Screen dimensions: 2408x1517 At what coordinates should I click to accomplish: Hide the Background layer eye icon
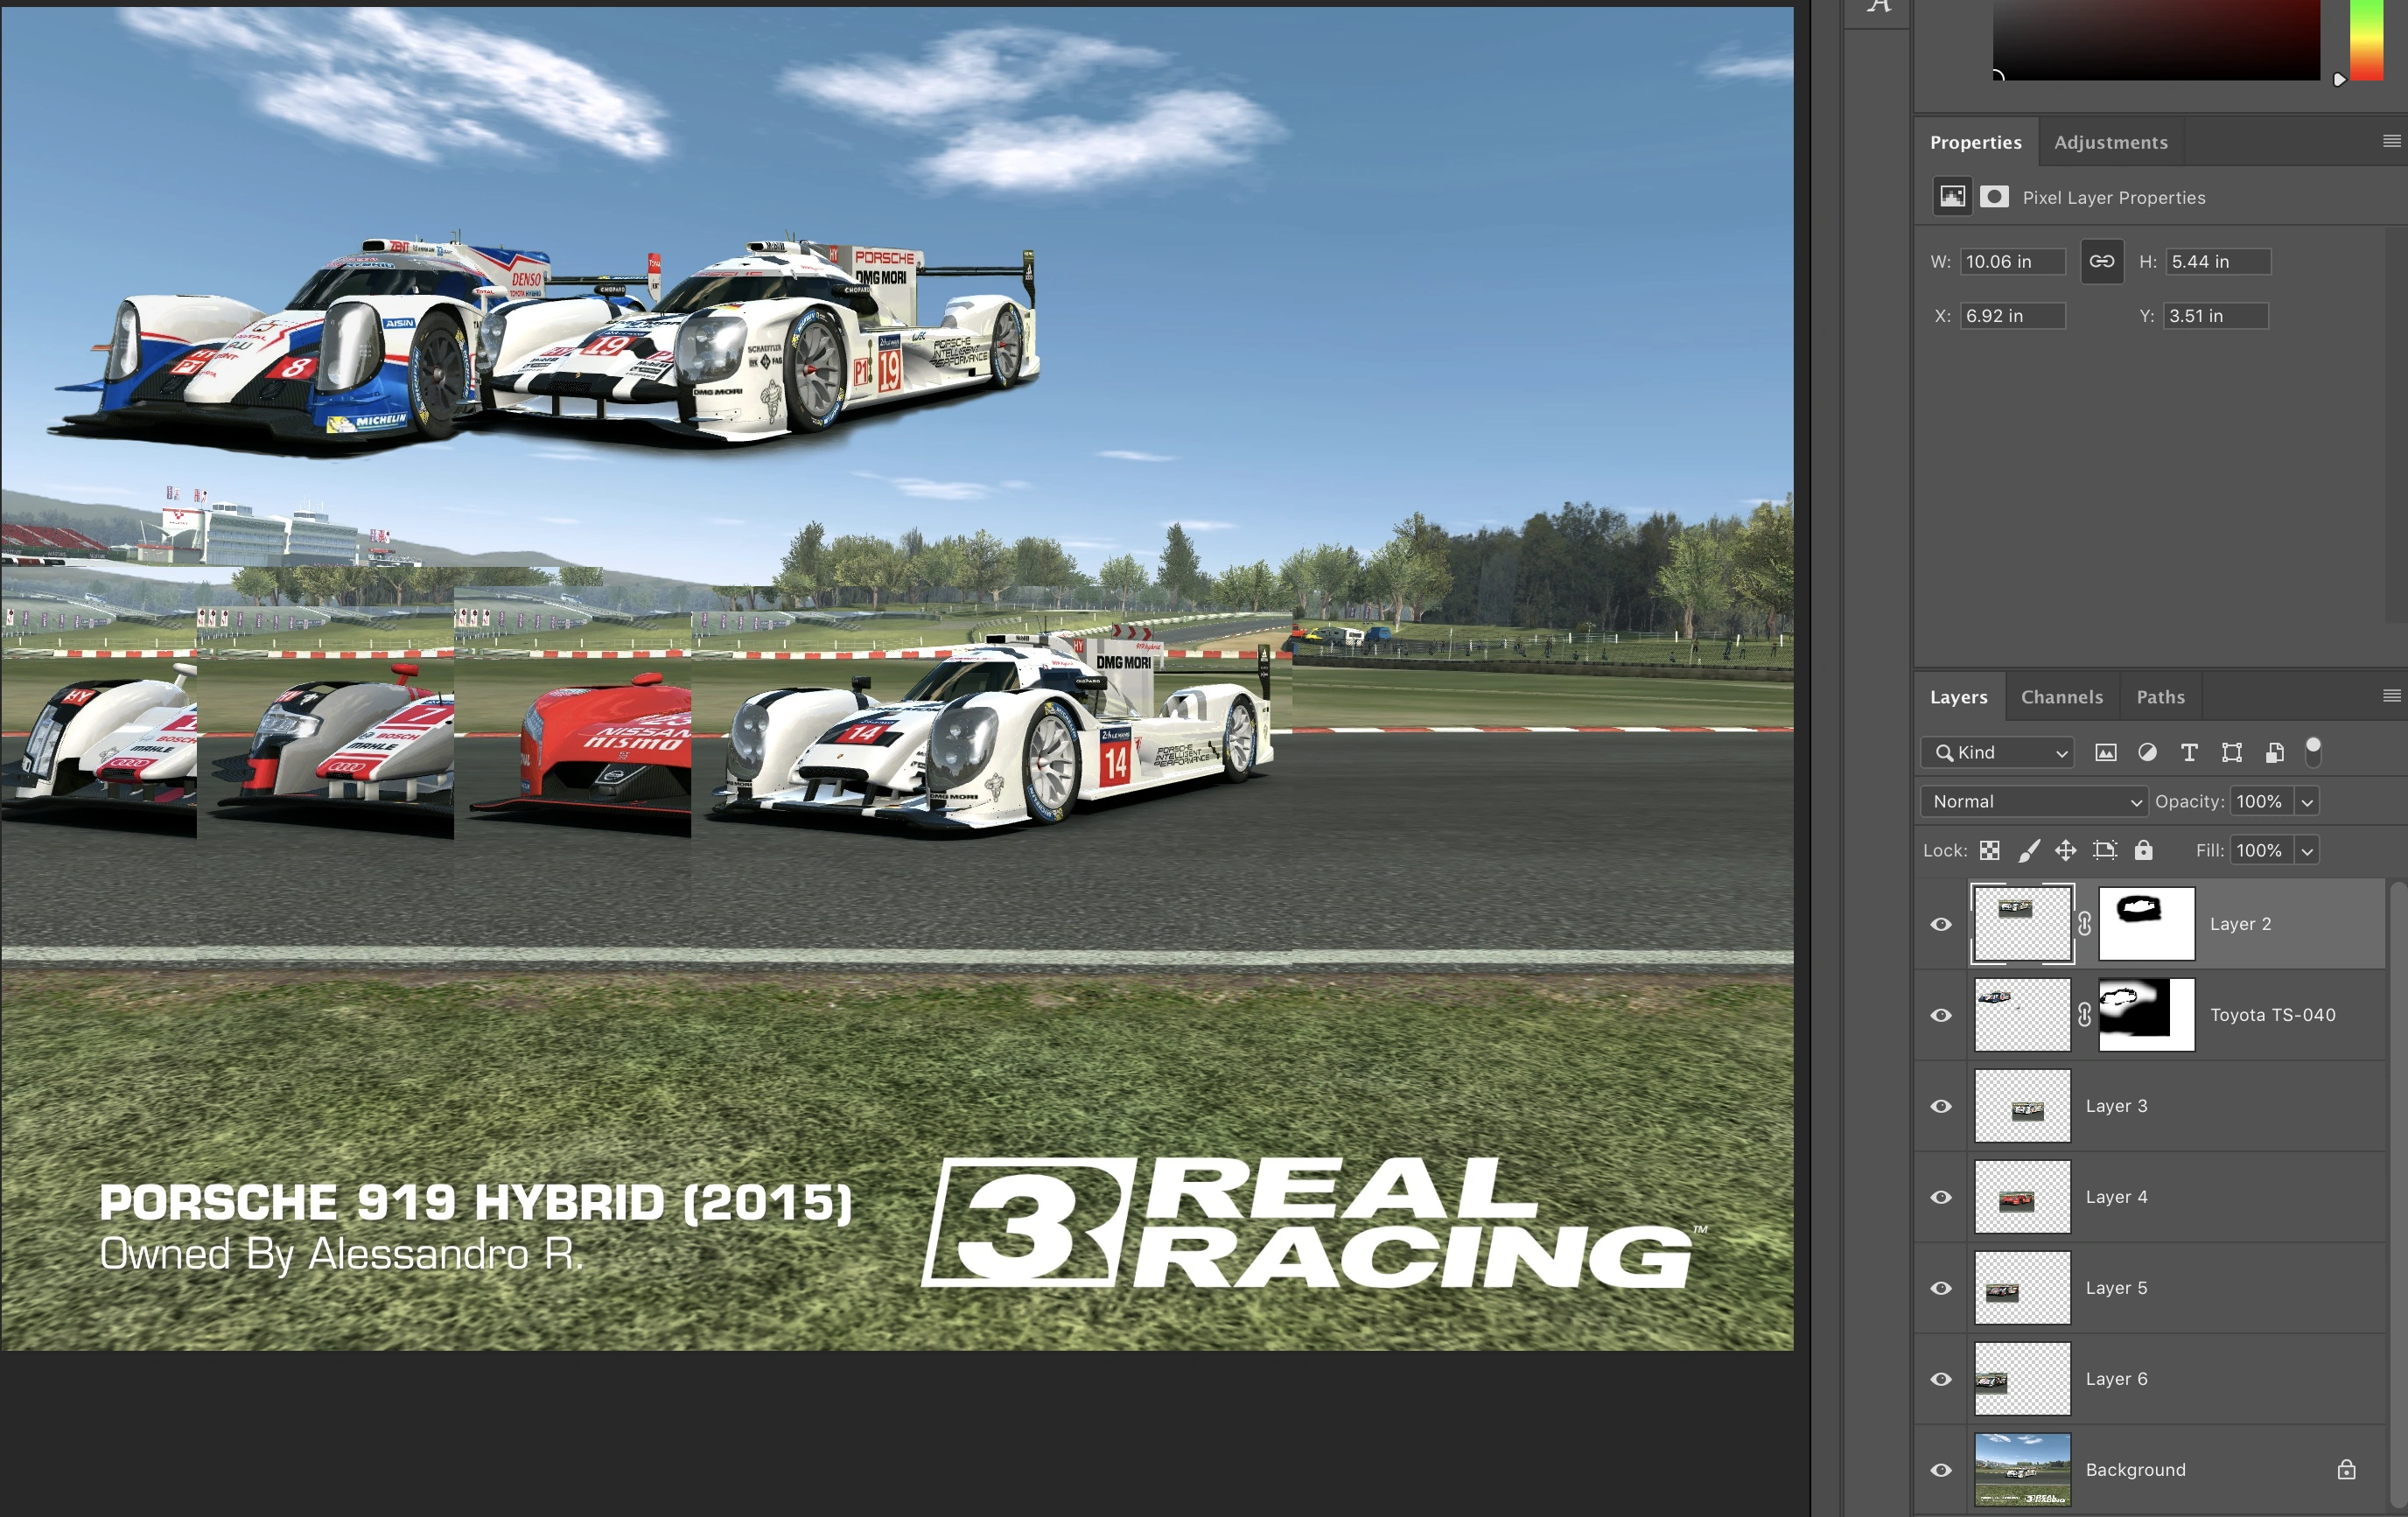click(1941, 1470)
